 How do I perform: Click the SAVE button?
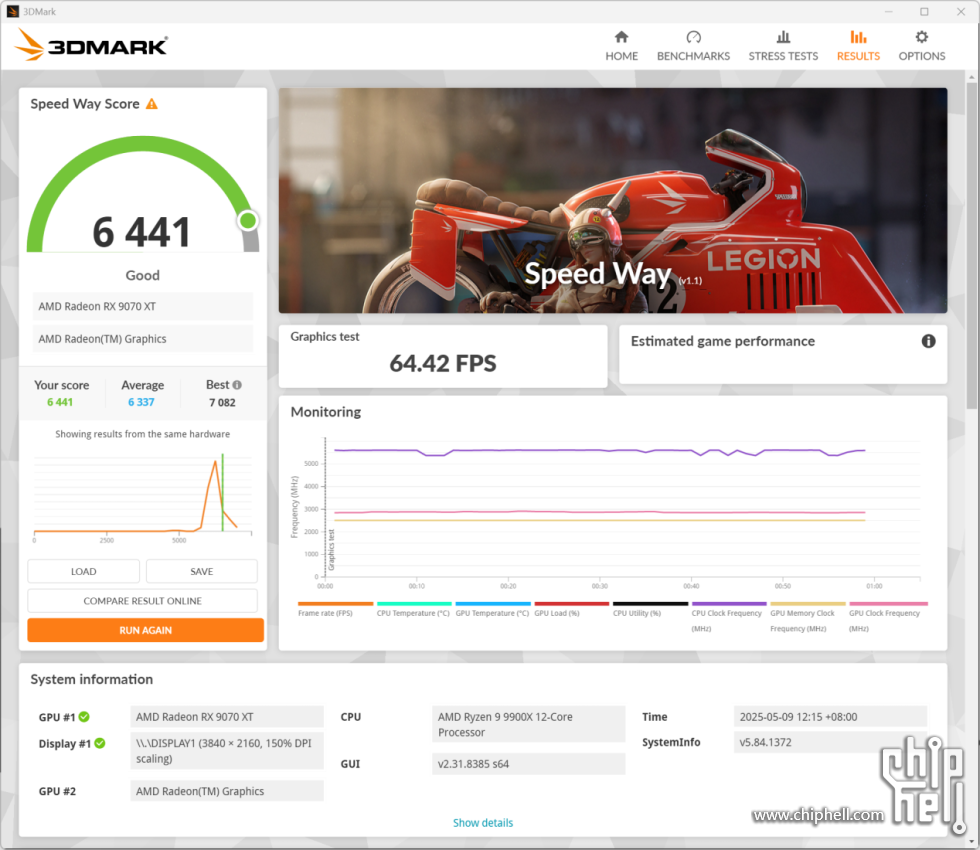click(201, 571)
